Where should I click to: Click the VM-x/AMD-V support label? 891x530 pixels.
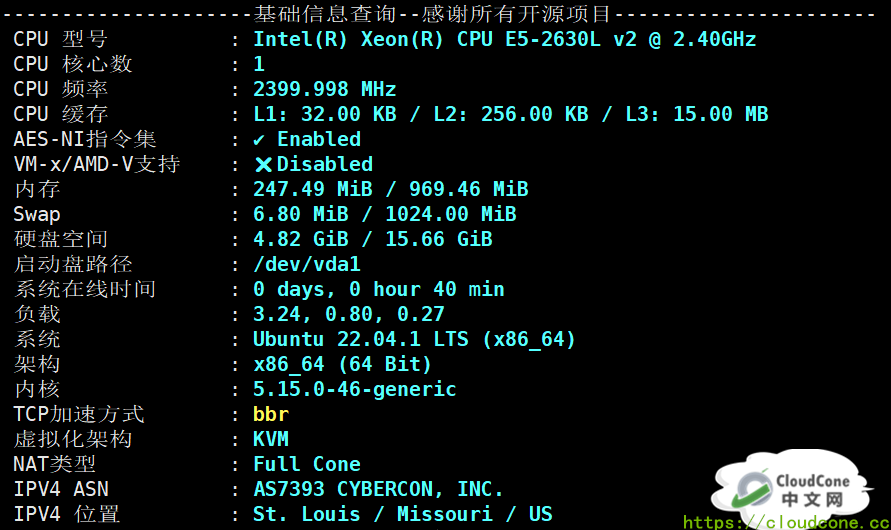click(96, 165)
